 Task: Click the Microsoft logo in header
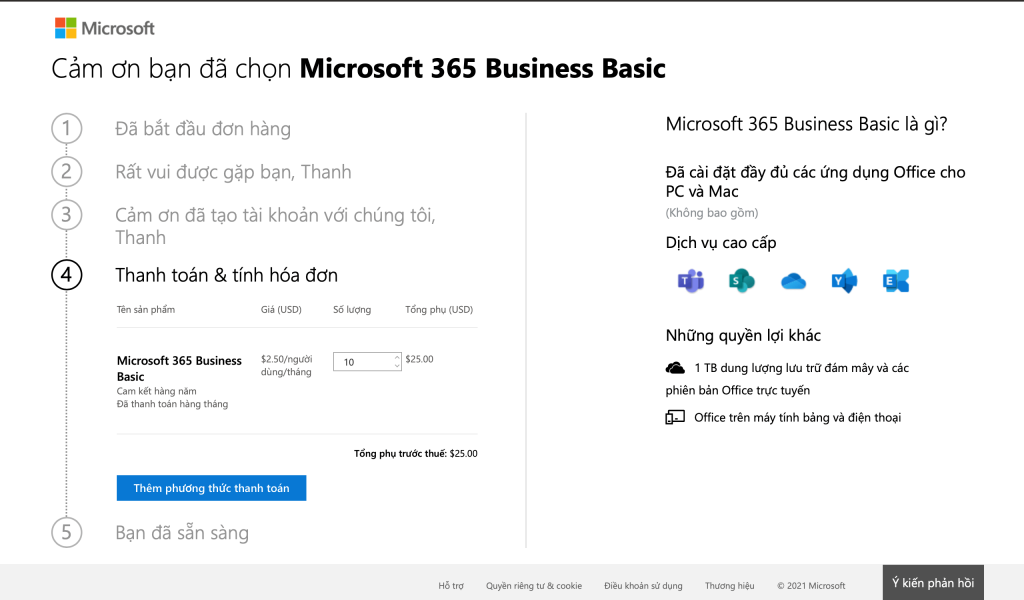(105, 28)
